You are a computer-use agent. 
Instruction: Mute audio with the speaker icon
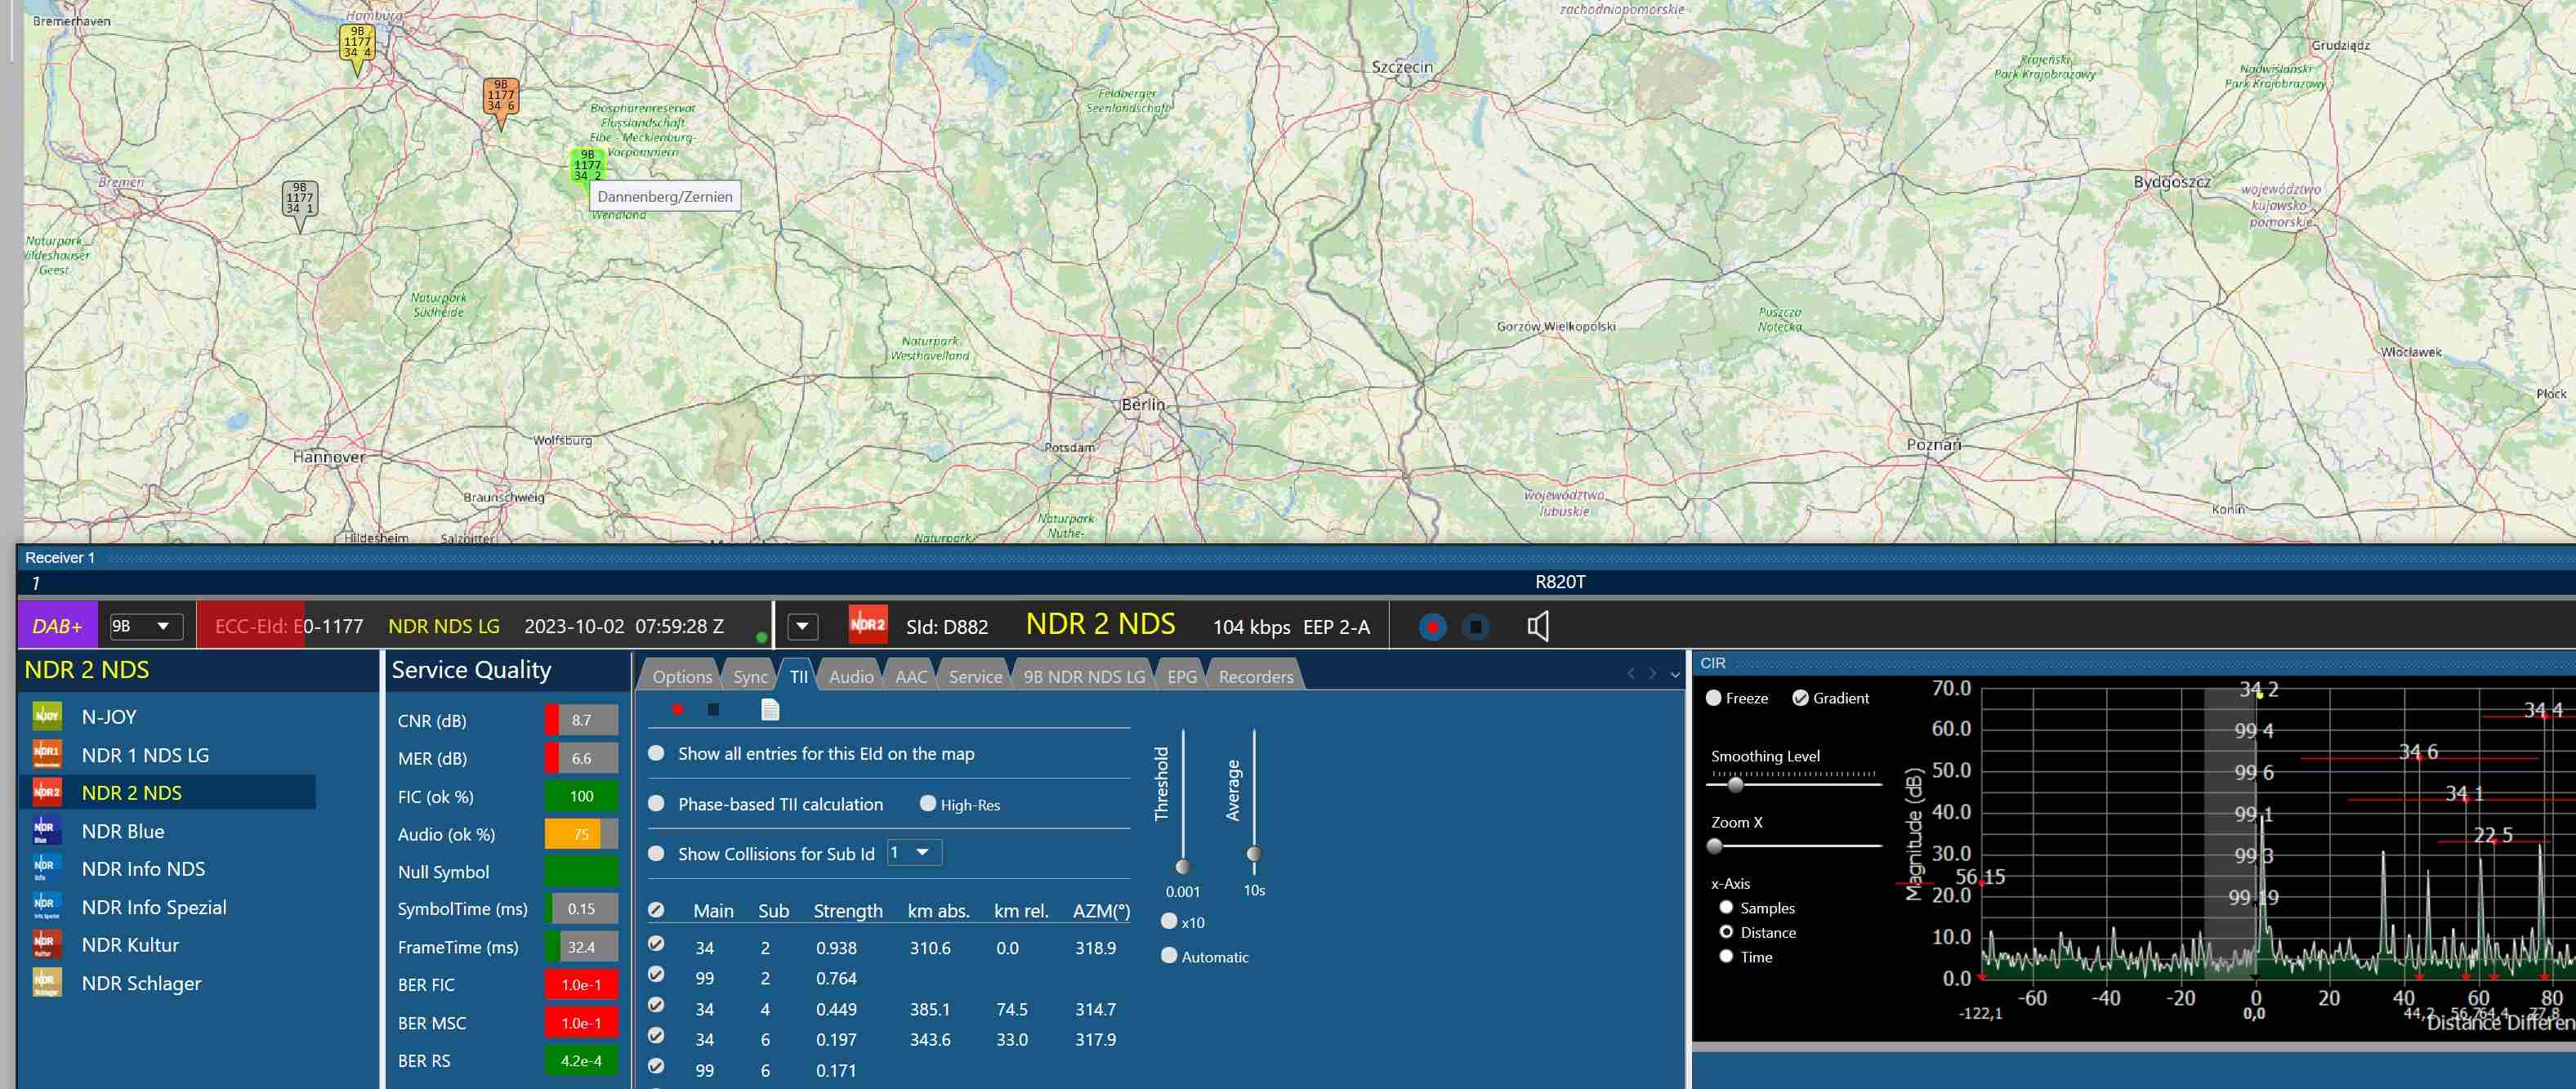point(1538,627)
